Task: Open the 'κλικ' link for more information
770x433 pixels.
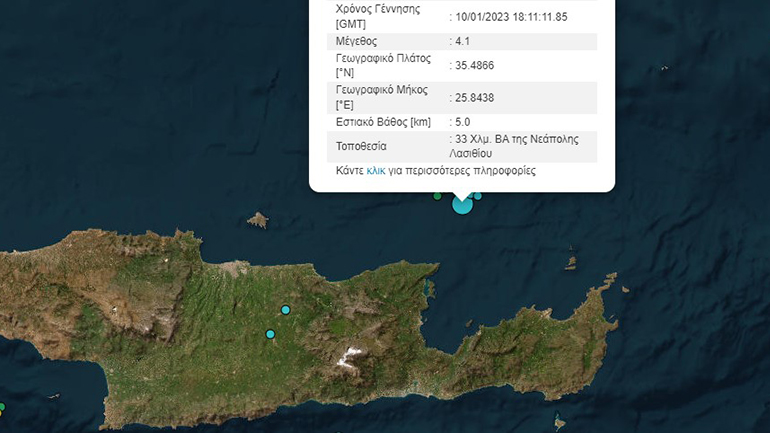Action: tap(376, 171)
